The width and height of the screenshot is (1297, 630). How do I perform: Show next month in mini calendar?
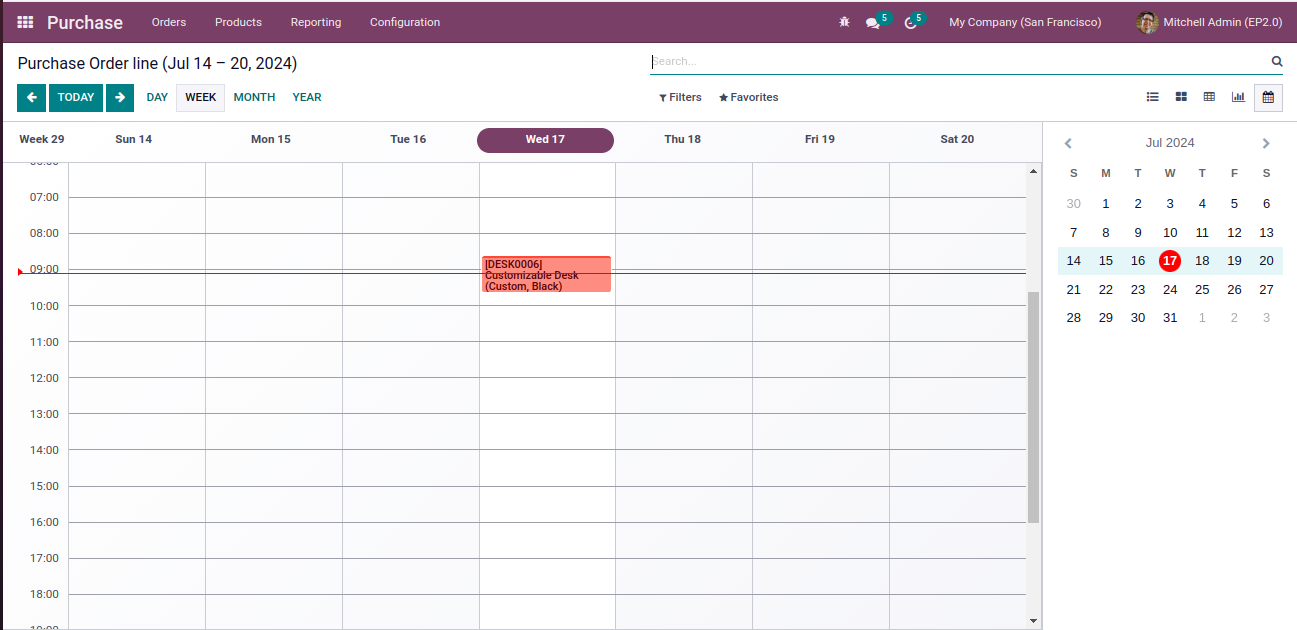pyautogui.click(x=1266, y=143)
